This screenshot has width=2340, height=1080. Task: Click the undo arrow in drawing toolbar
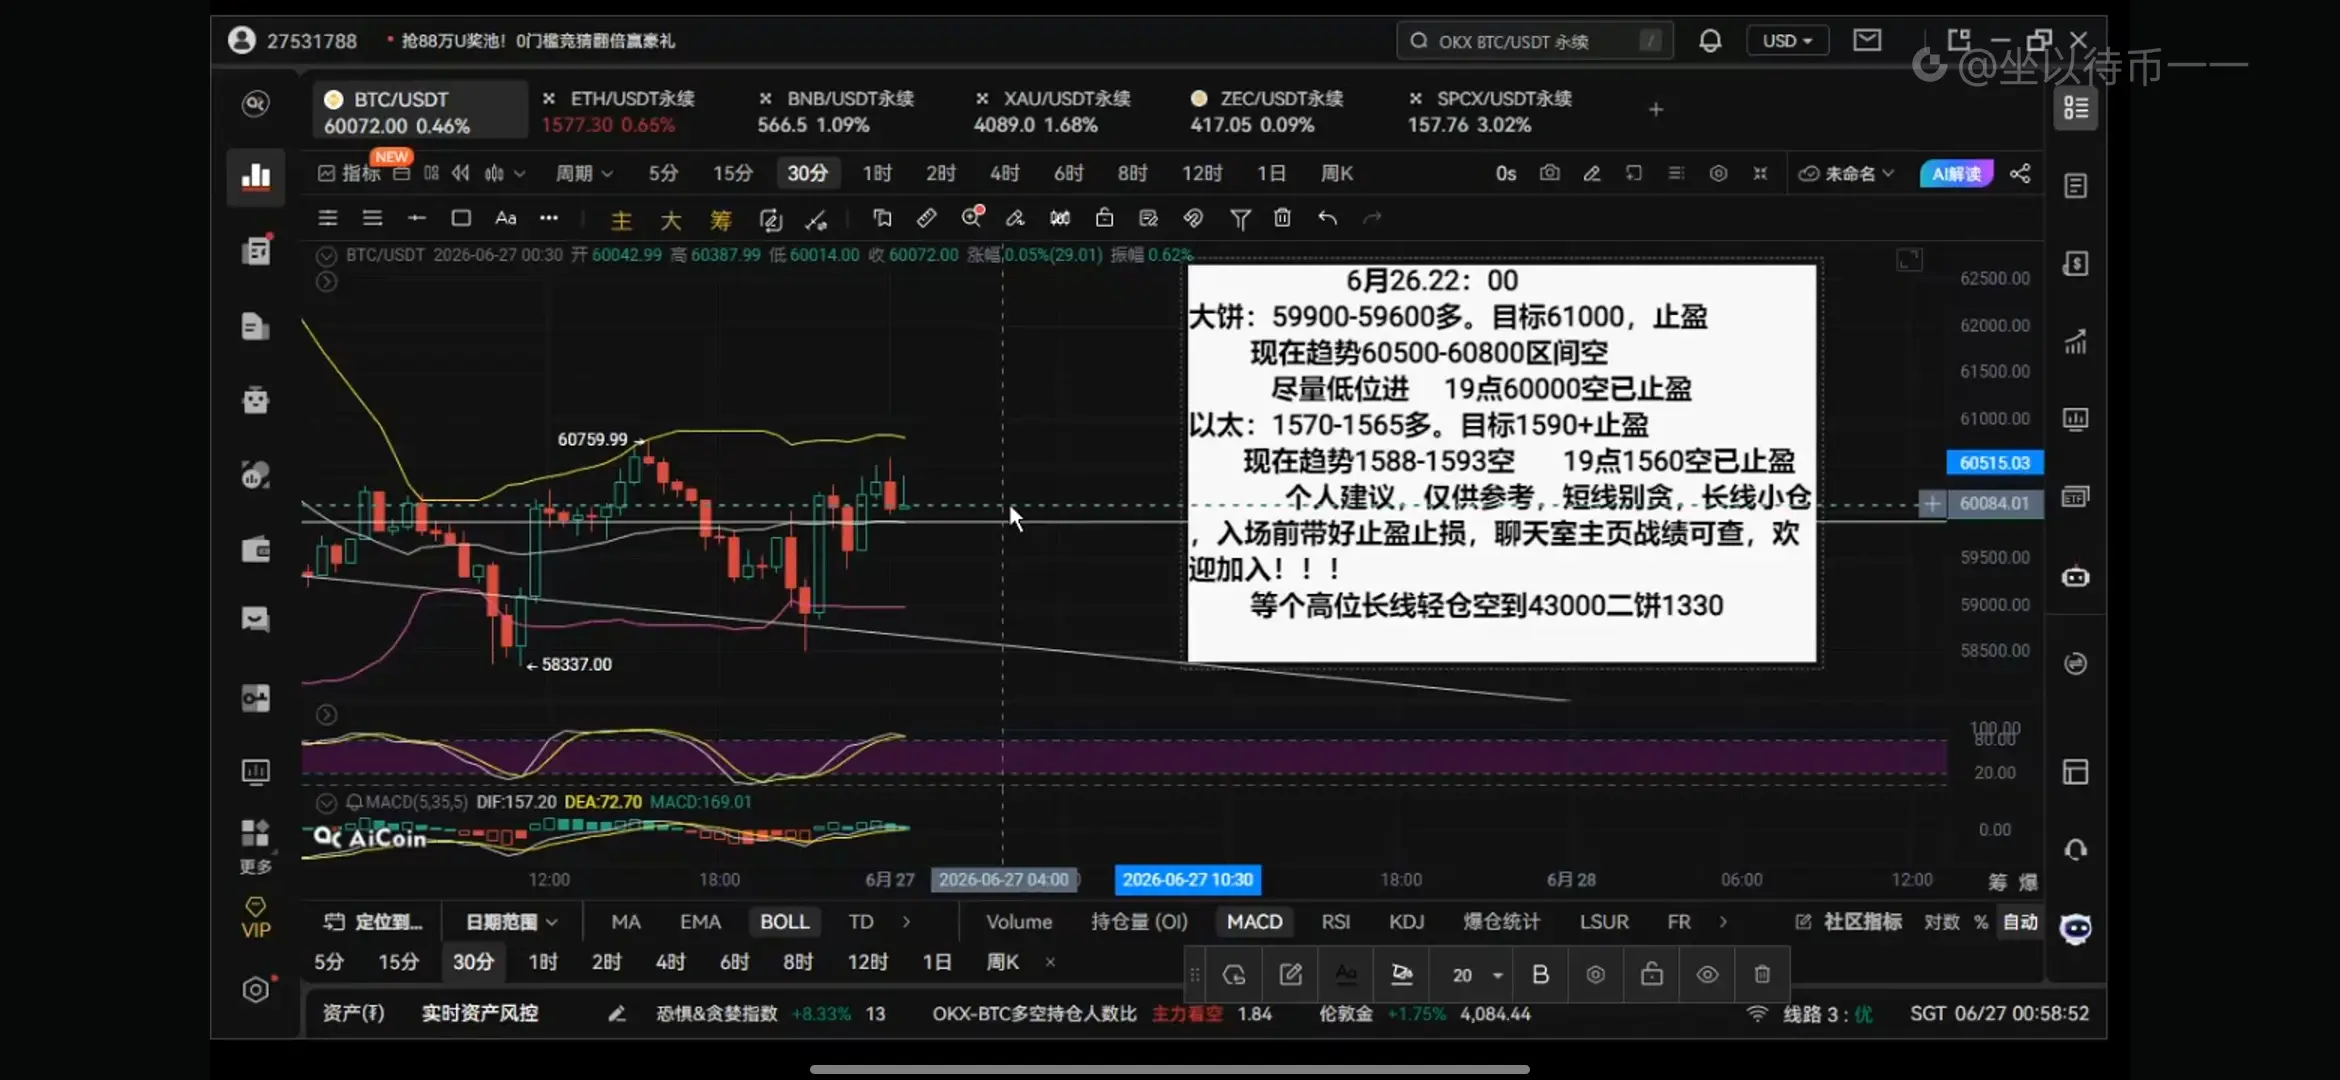coord(1327,218)
